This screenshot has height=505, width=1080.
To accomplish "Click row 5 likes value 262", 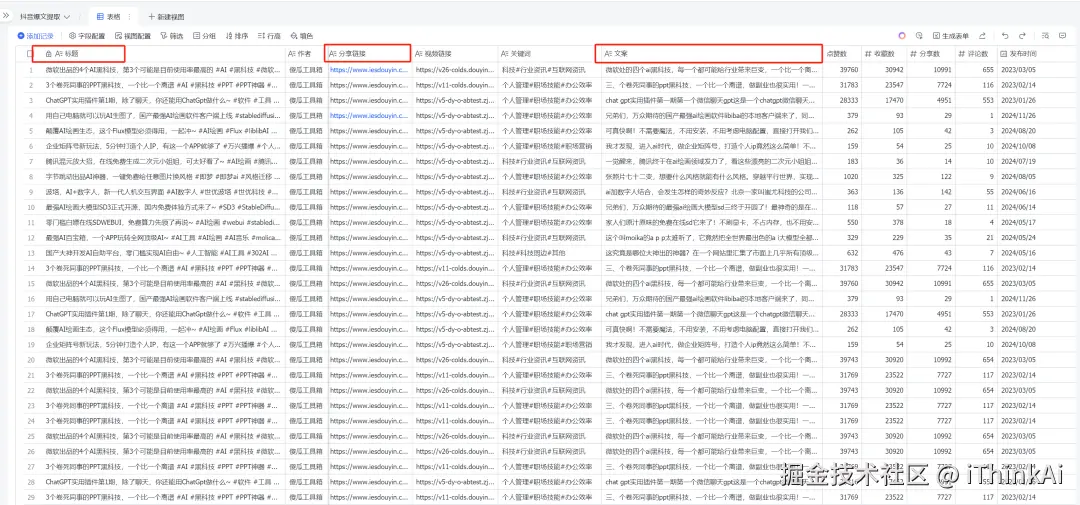I will [x=852, y=130].
